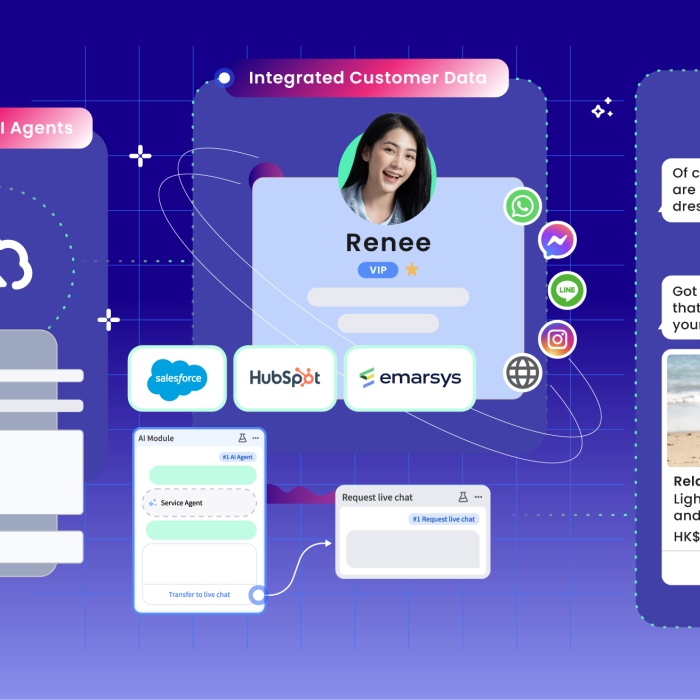
Task: Click the chat bubble starting with Of
Action: 681,190
